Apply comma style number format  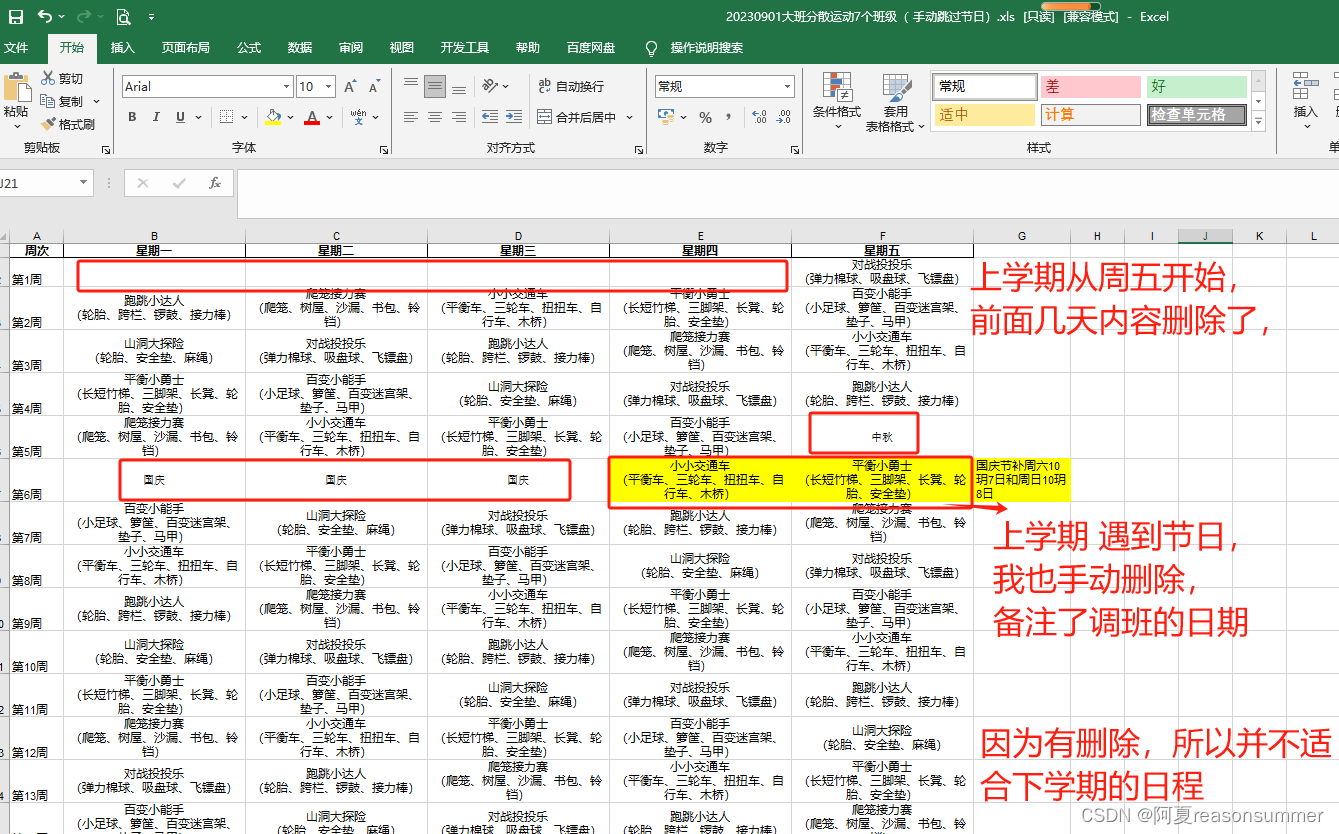(x=730, y=117)
